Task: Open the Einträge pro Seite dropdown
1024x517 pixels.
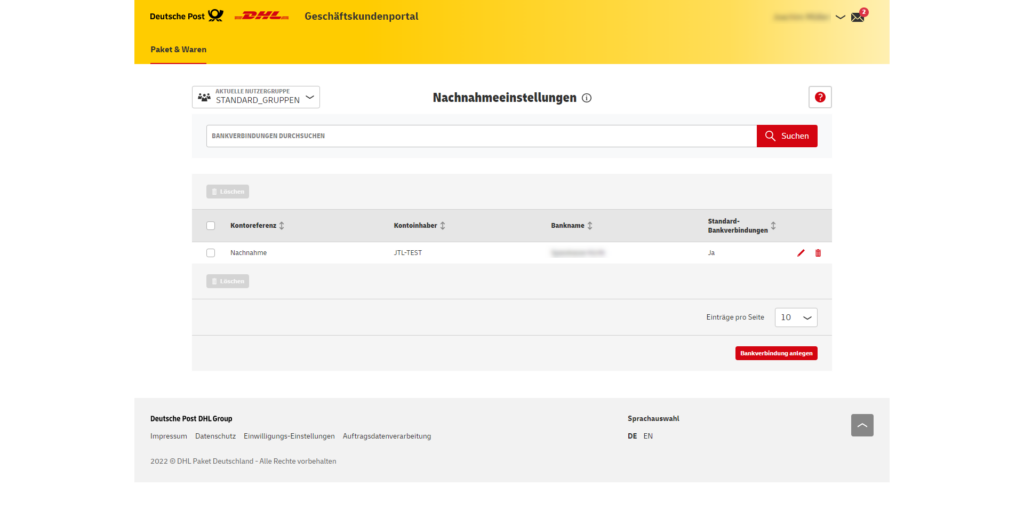Action: tap(796, 317)
